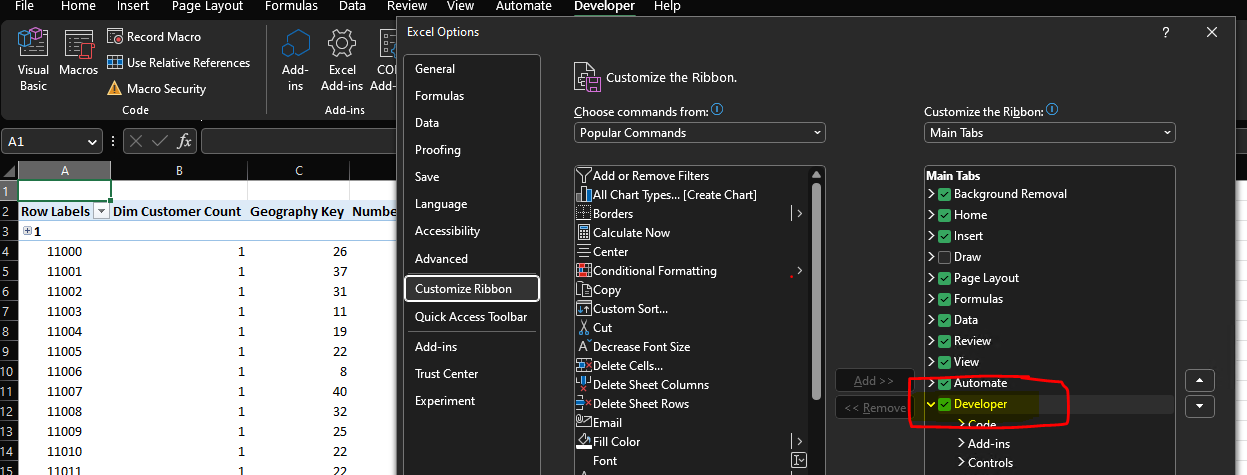Select the Copy command icon
Screen dimensions: 1247x475
tap(584, 289)
